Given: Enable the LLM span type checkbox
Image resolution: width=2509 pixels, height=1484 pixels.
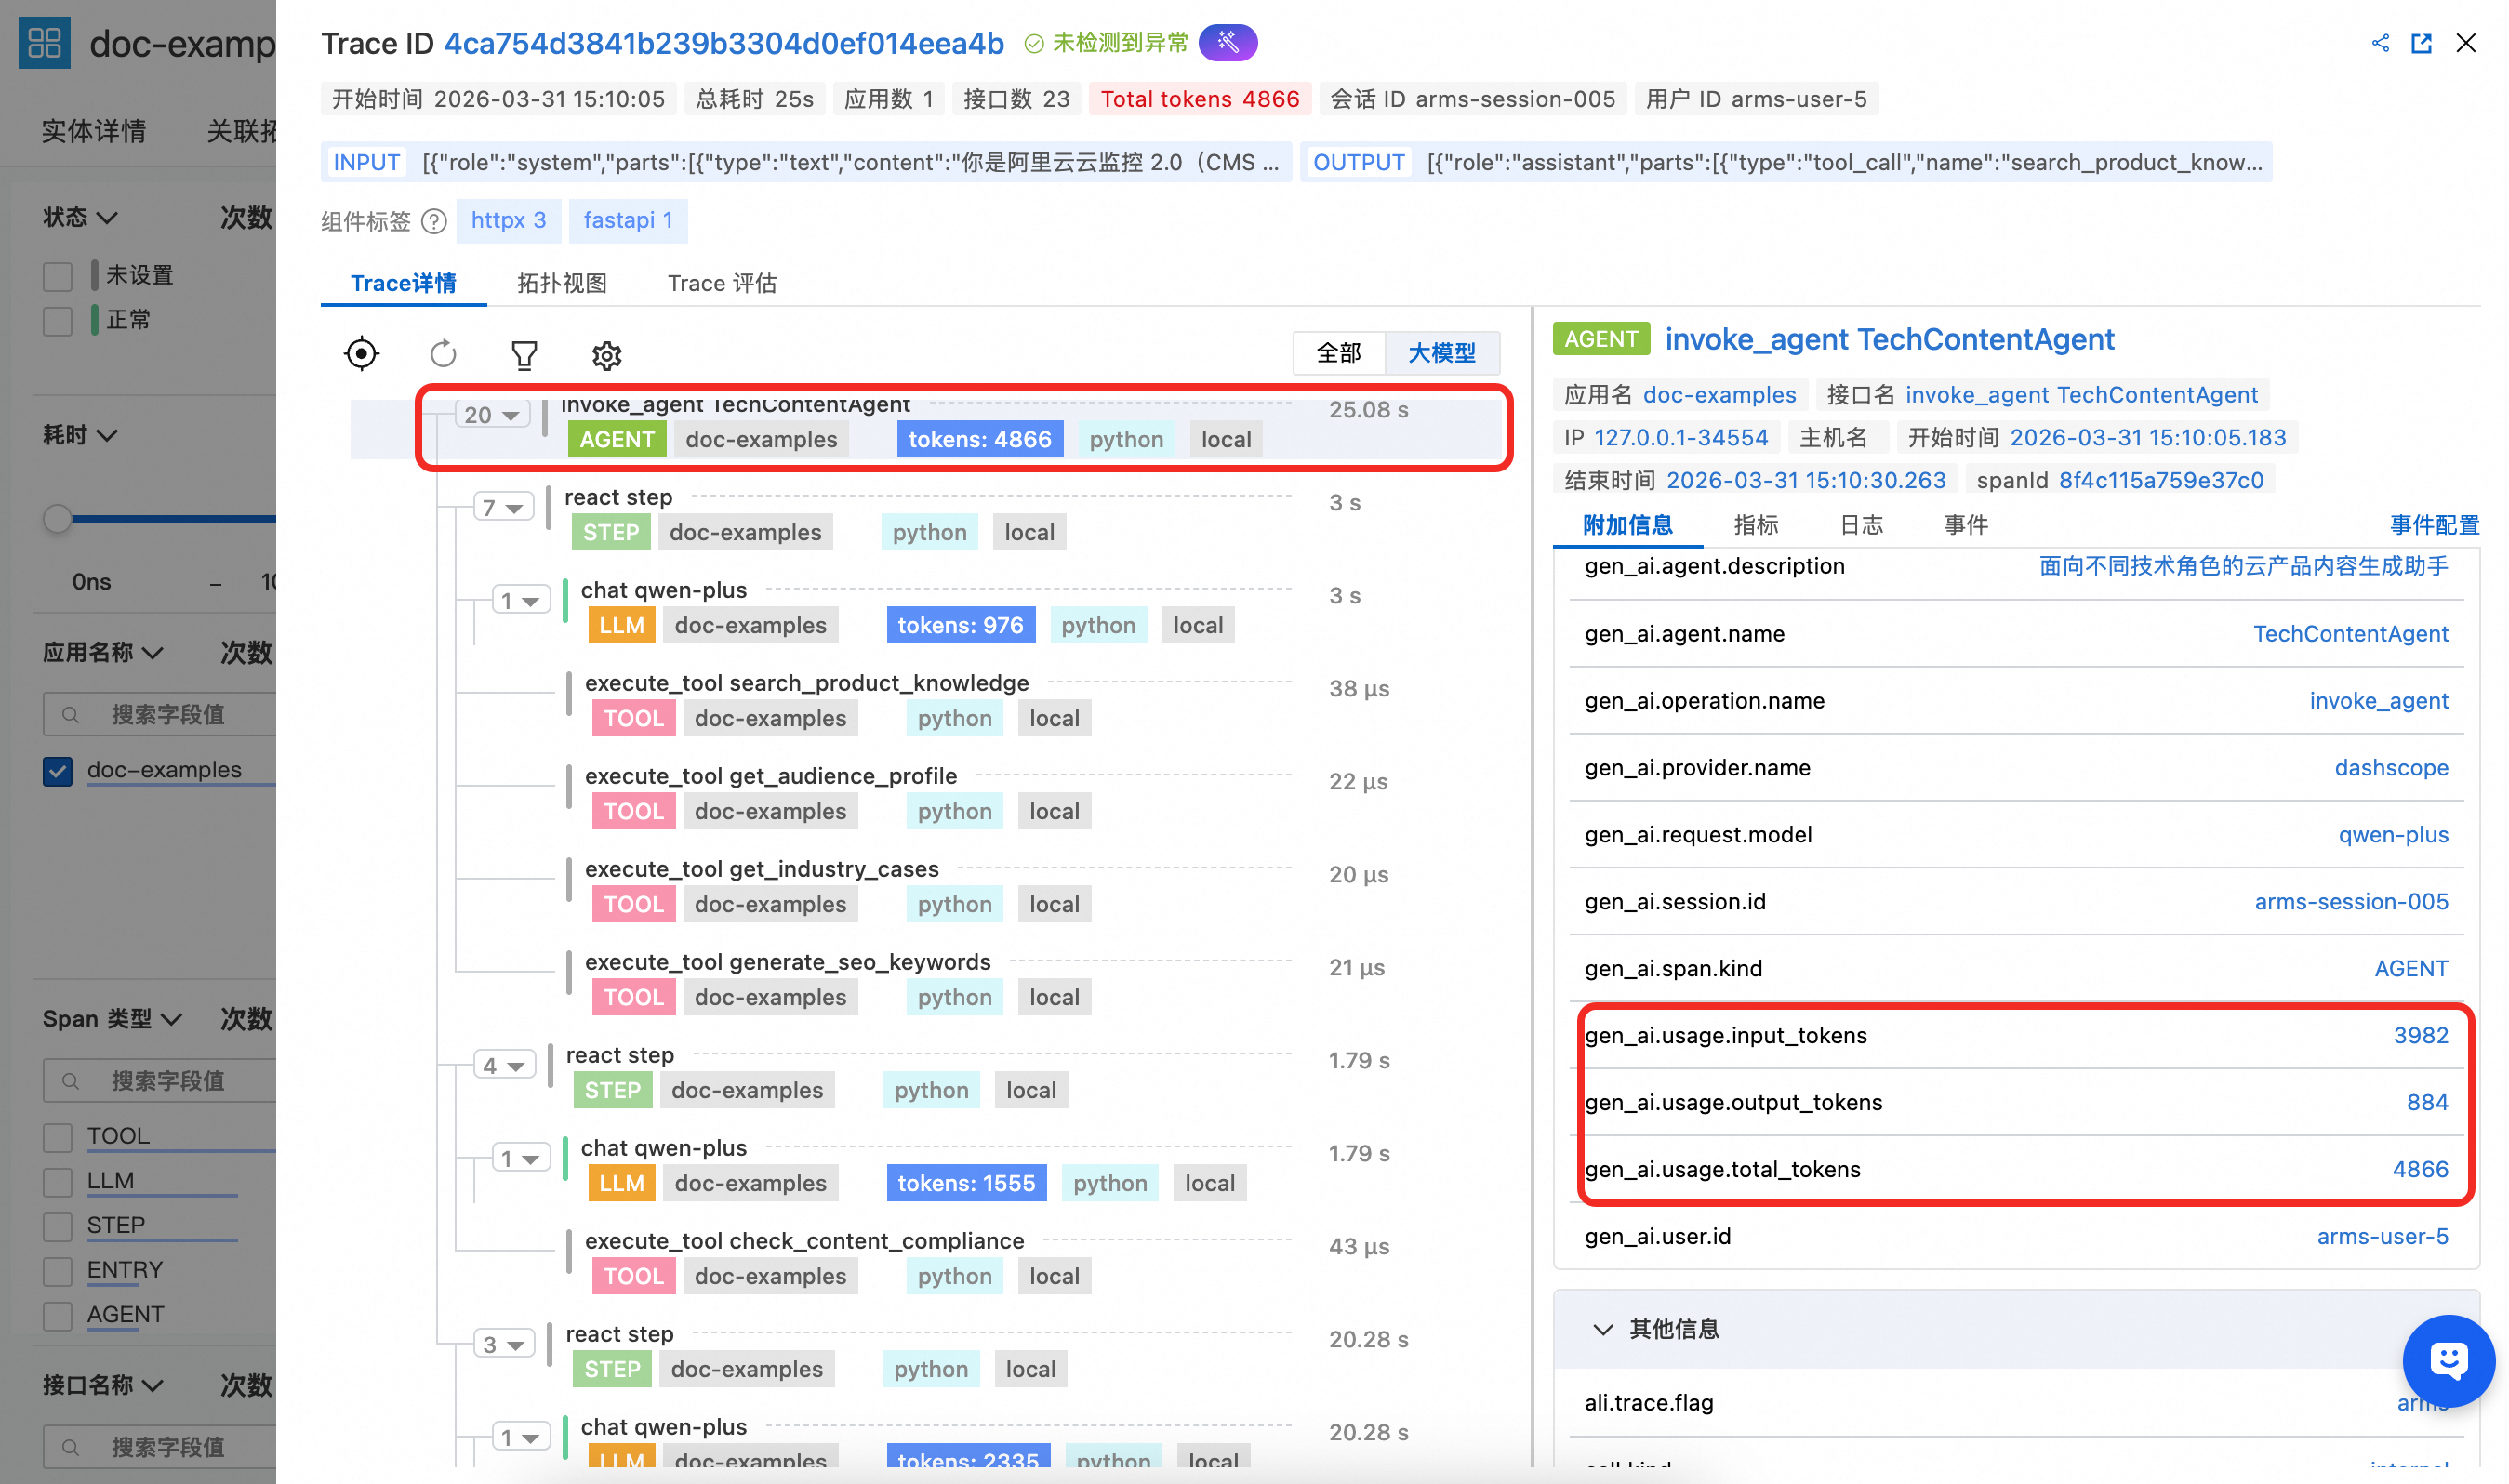Looking at the screenshot, I should pos(58,1181).
